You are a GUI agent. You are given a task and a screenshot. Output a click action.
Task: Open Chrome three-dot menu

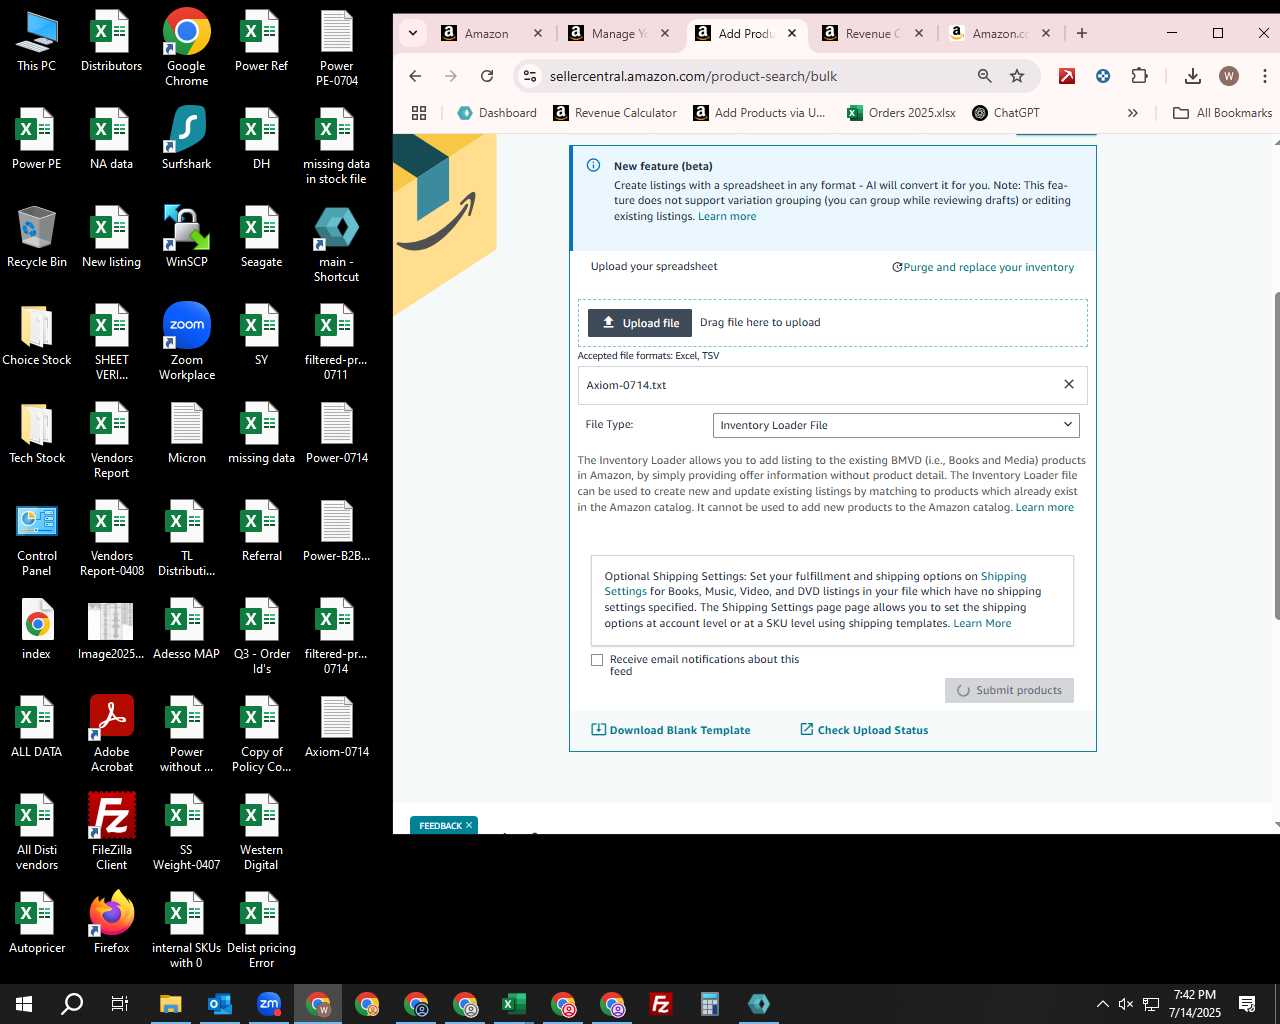click(1265, 76)
